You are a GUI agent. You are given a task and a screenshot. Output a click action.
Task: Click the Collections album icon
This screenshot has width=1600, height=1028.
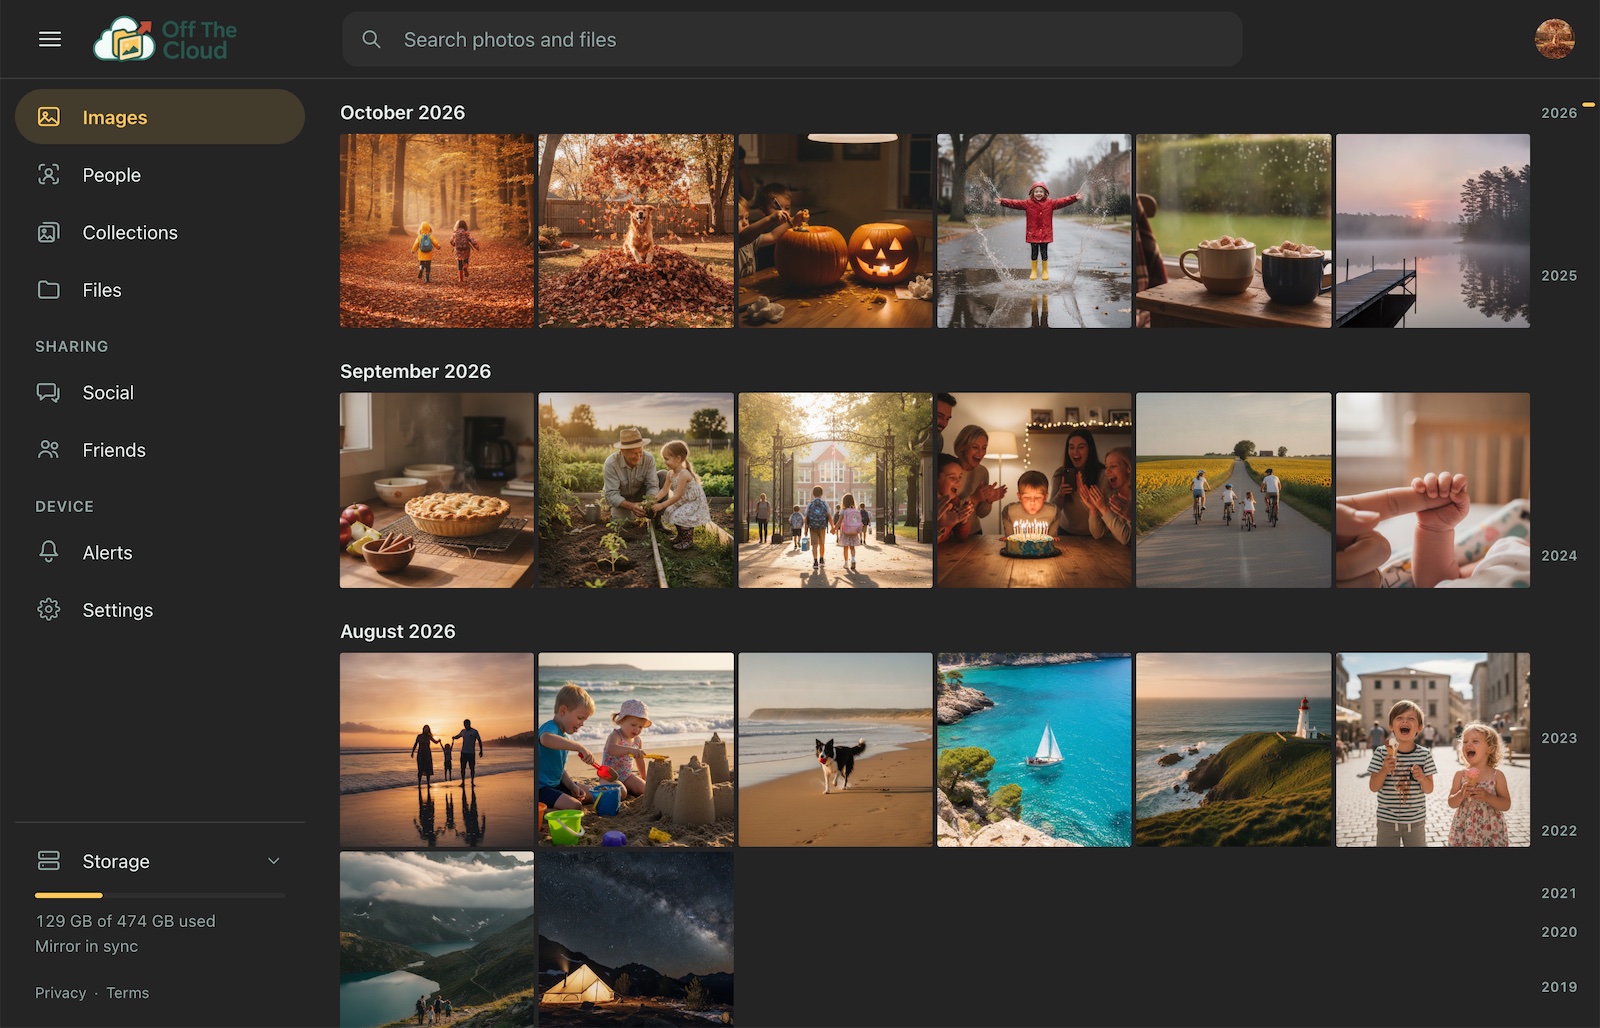(x=49, y=232)
